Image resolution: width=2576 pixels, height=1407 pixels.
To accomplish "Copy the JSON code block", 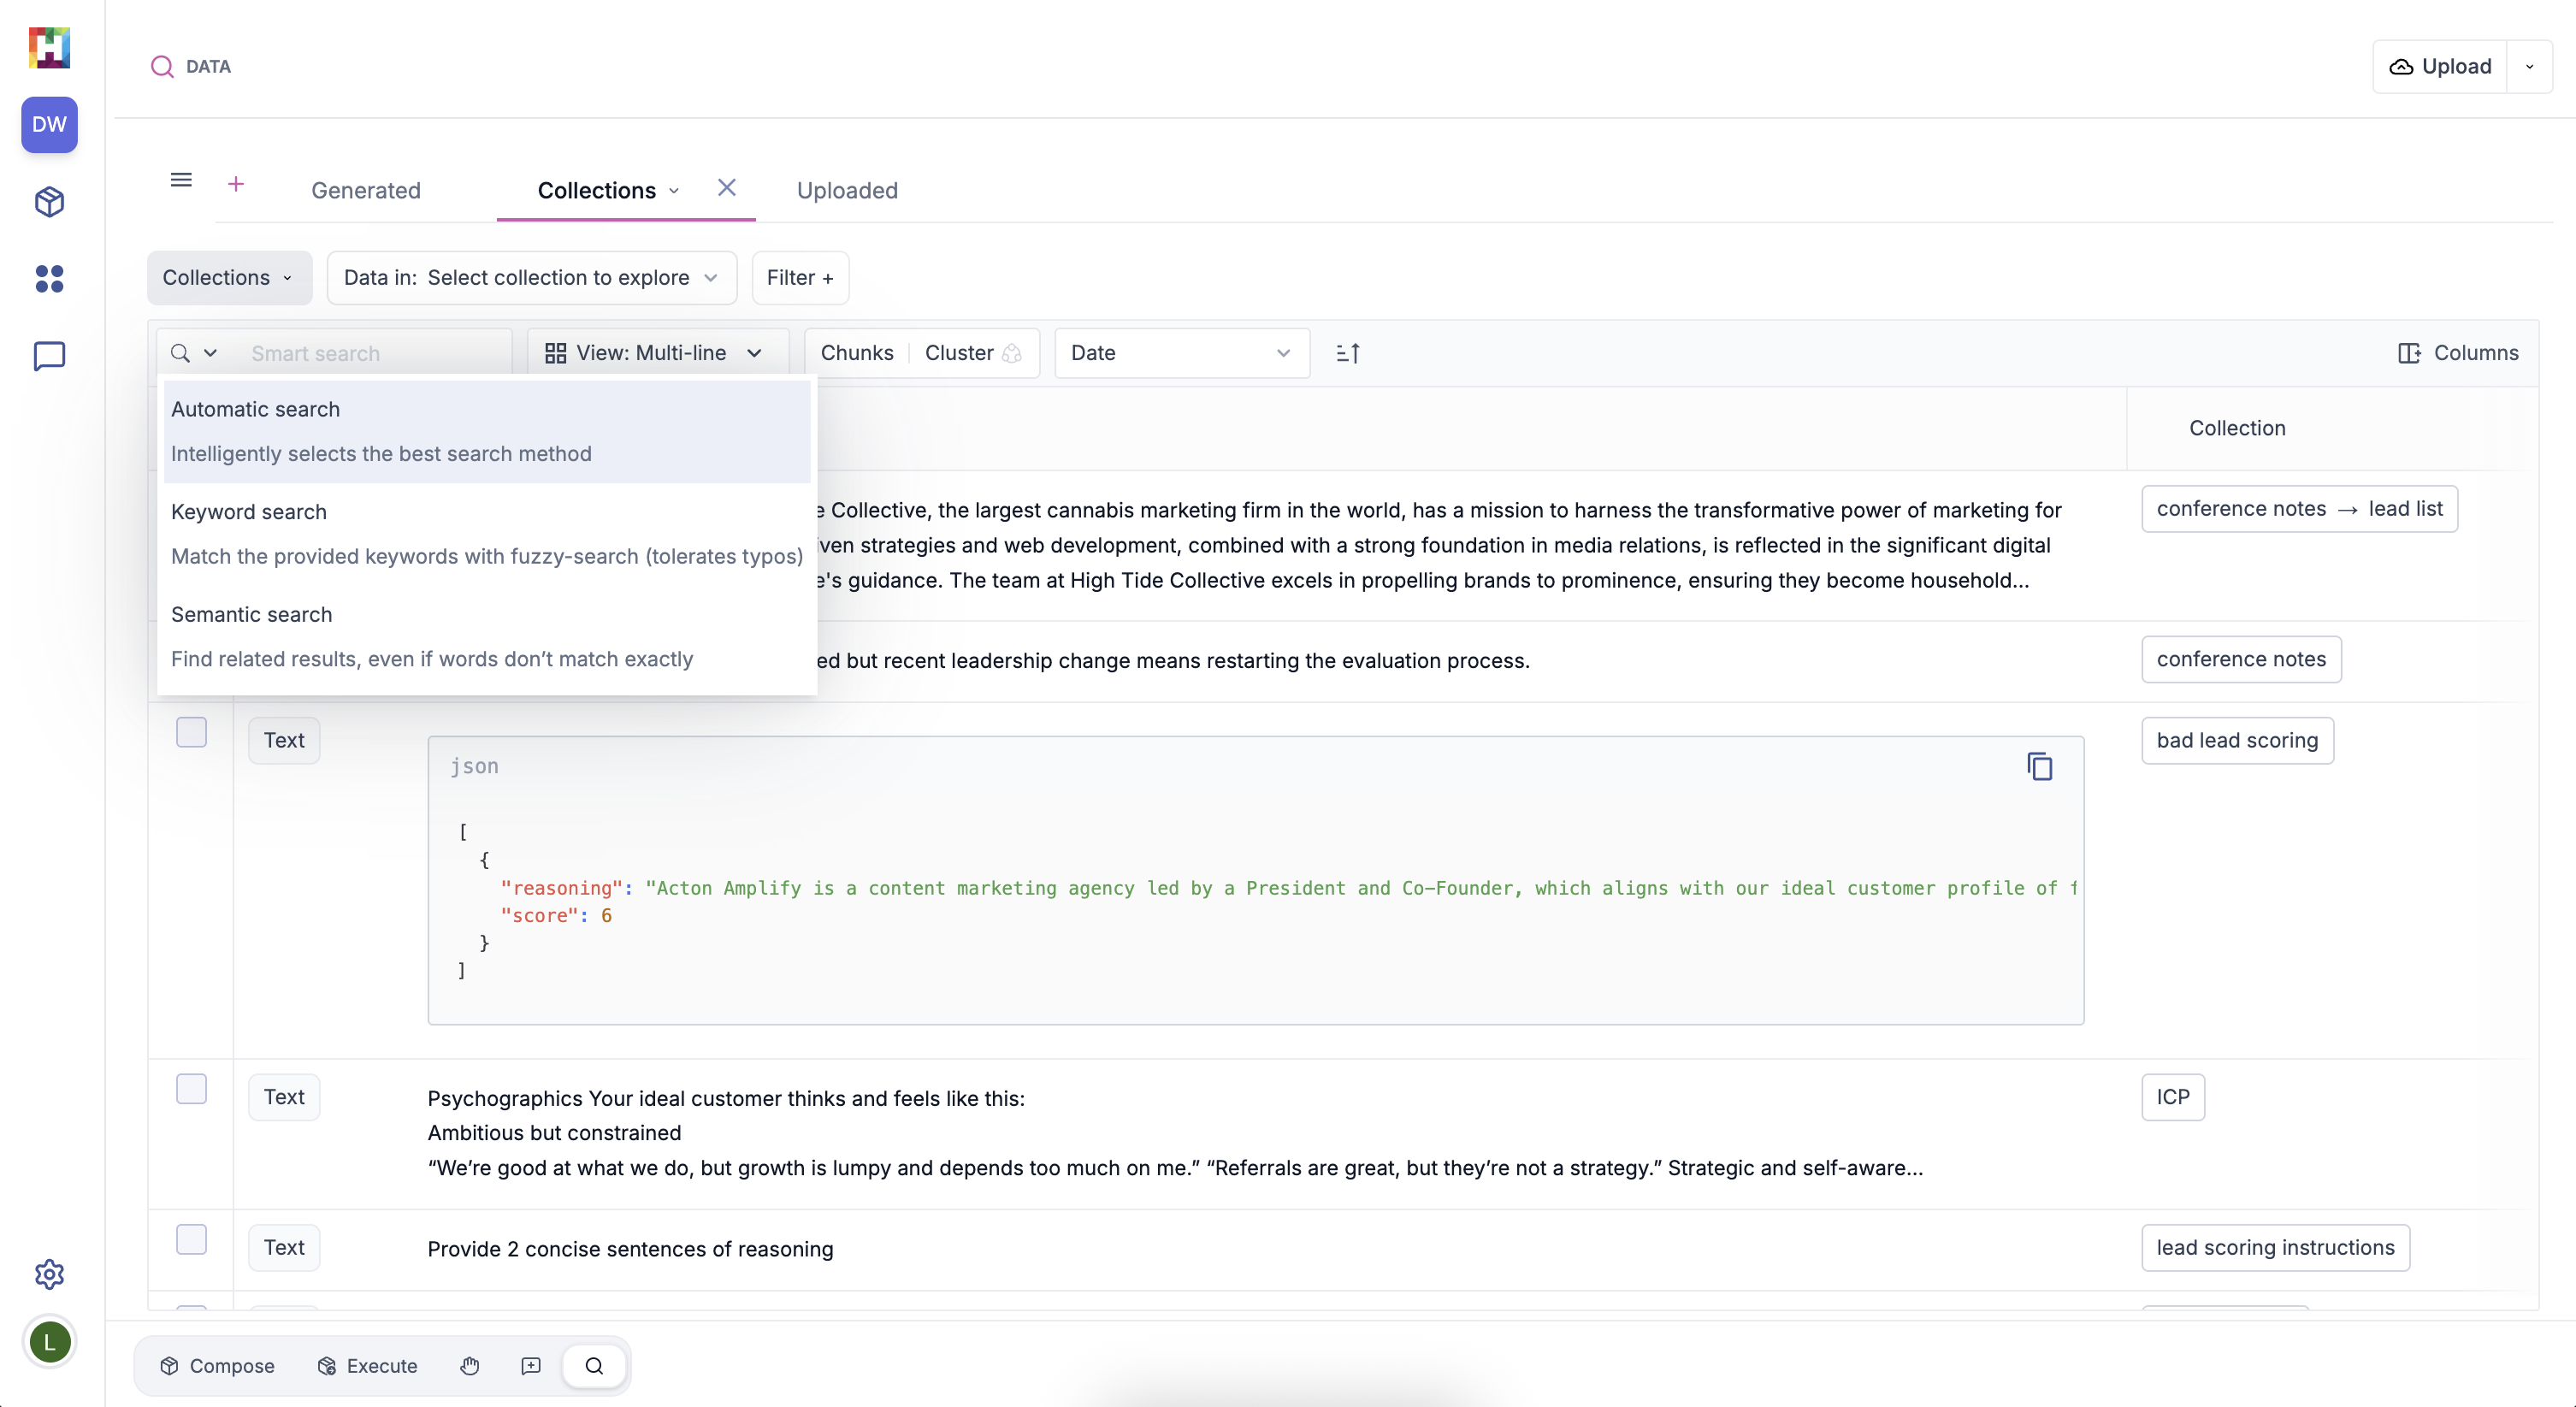I will coord(2040,766).
